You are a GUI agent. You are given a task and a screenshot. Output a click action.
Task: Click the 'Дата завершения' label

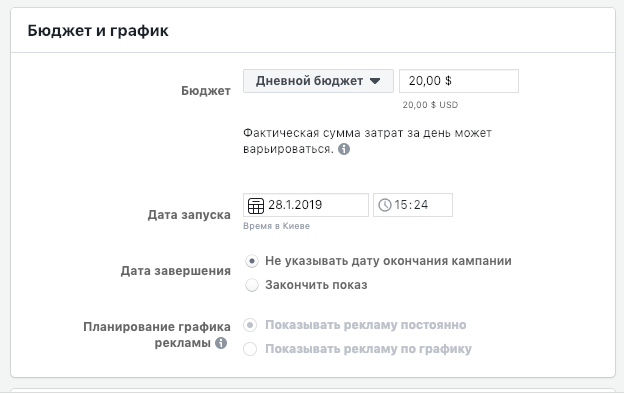point(176,271)
